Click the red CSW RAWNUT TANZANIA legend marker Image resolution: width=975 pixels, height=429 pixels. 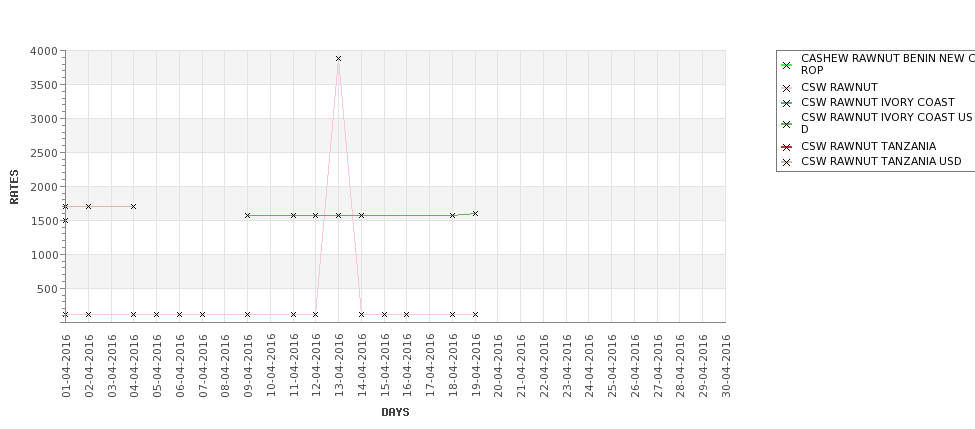787,147
